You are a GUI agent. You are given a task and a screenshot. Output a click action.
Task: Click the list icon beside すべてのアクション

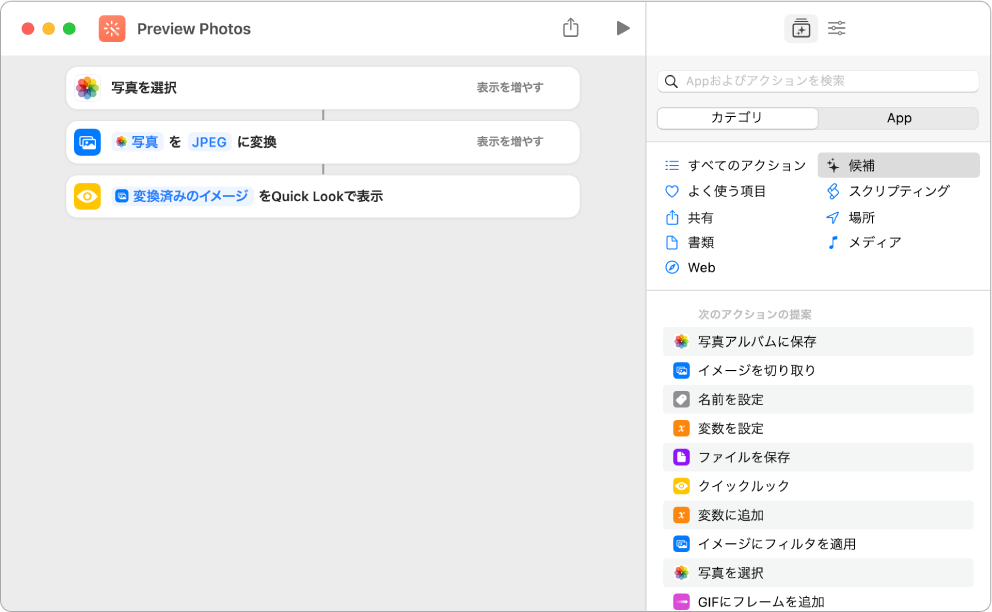pos(672,166)
